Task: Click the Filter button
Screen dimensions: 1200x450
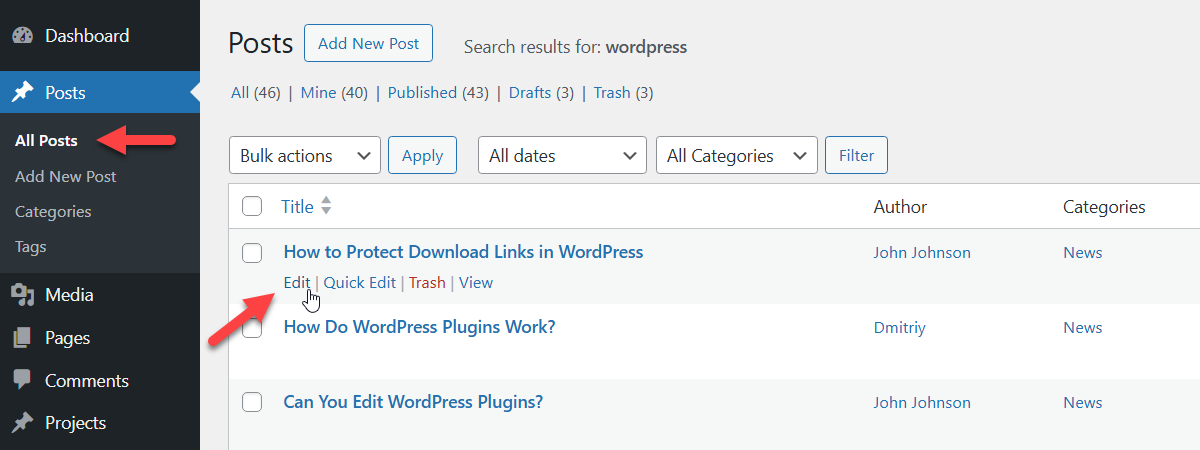Action: pos(856,156)
